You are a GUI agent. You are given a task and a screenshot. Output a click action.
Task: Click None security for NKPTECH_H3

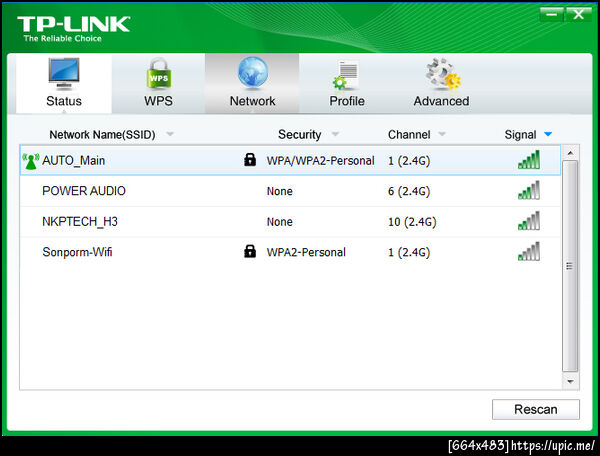click(280, 222)
